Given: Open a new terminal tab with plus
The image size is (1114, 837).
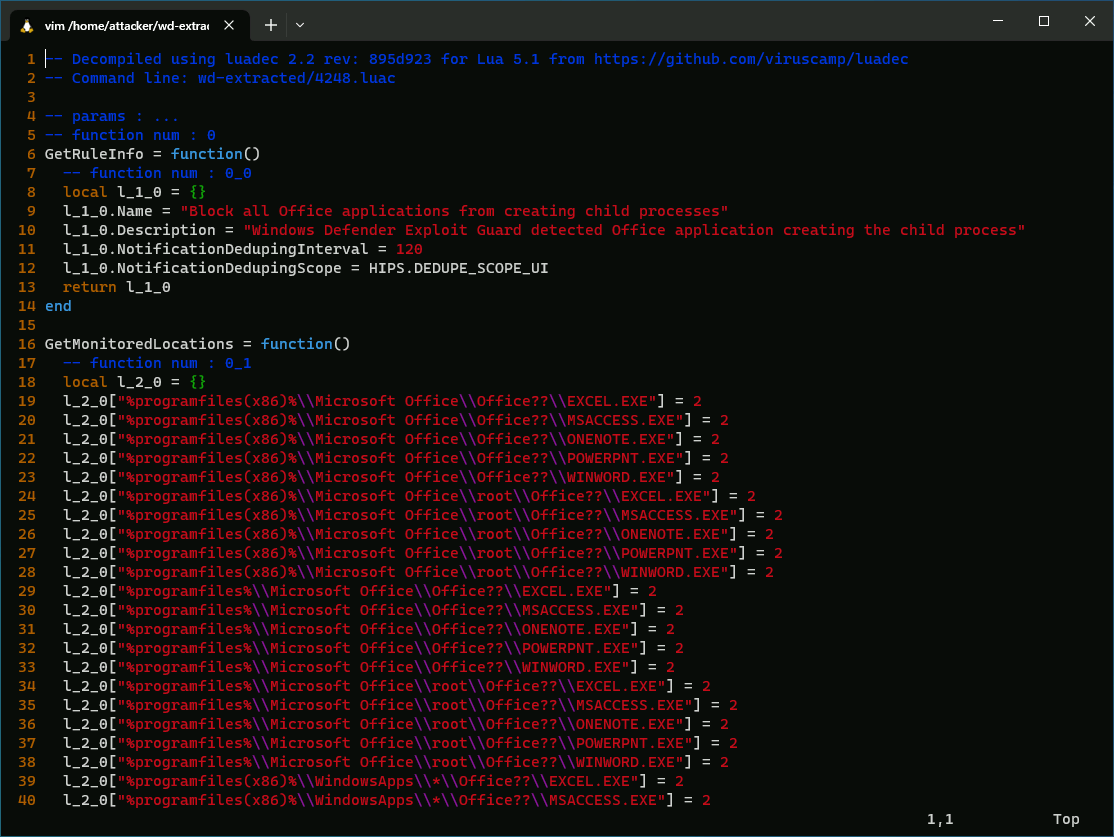Looking at the screenshot, I should pyautogui.click(x=271, y=24).
